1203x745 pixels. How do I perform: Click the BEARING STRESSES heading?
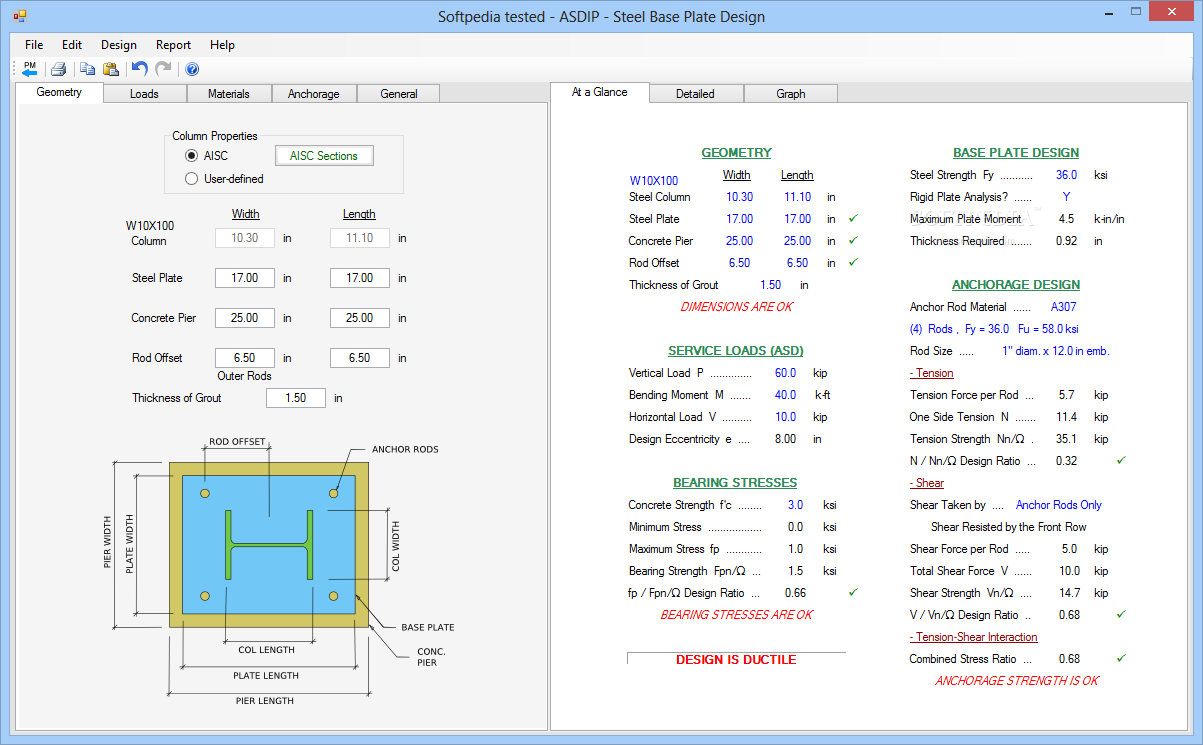click(x=736, y=483)
